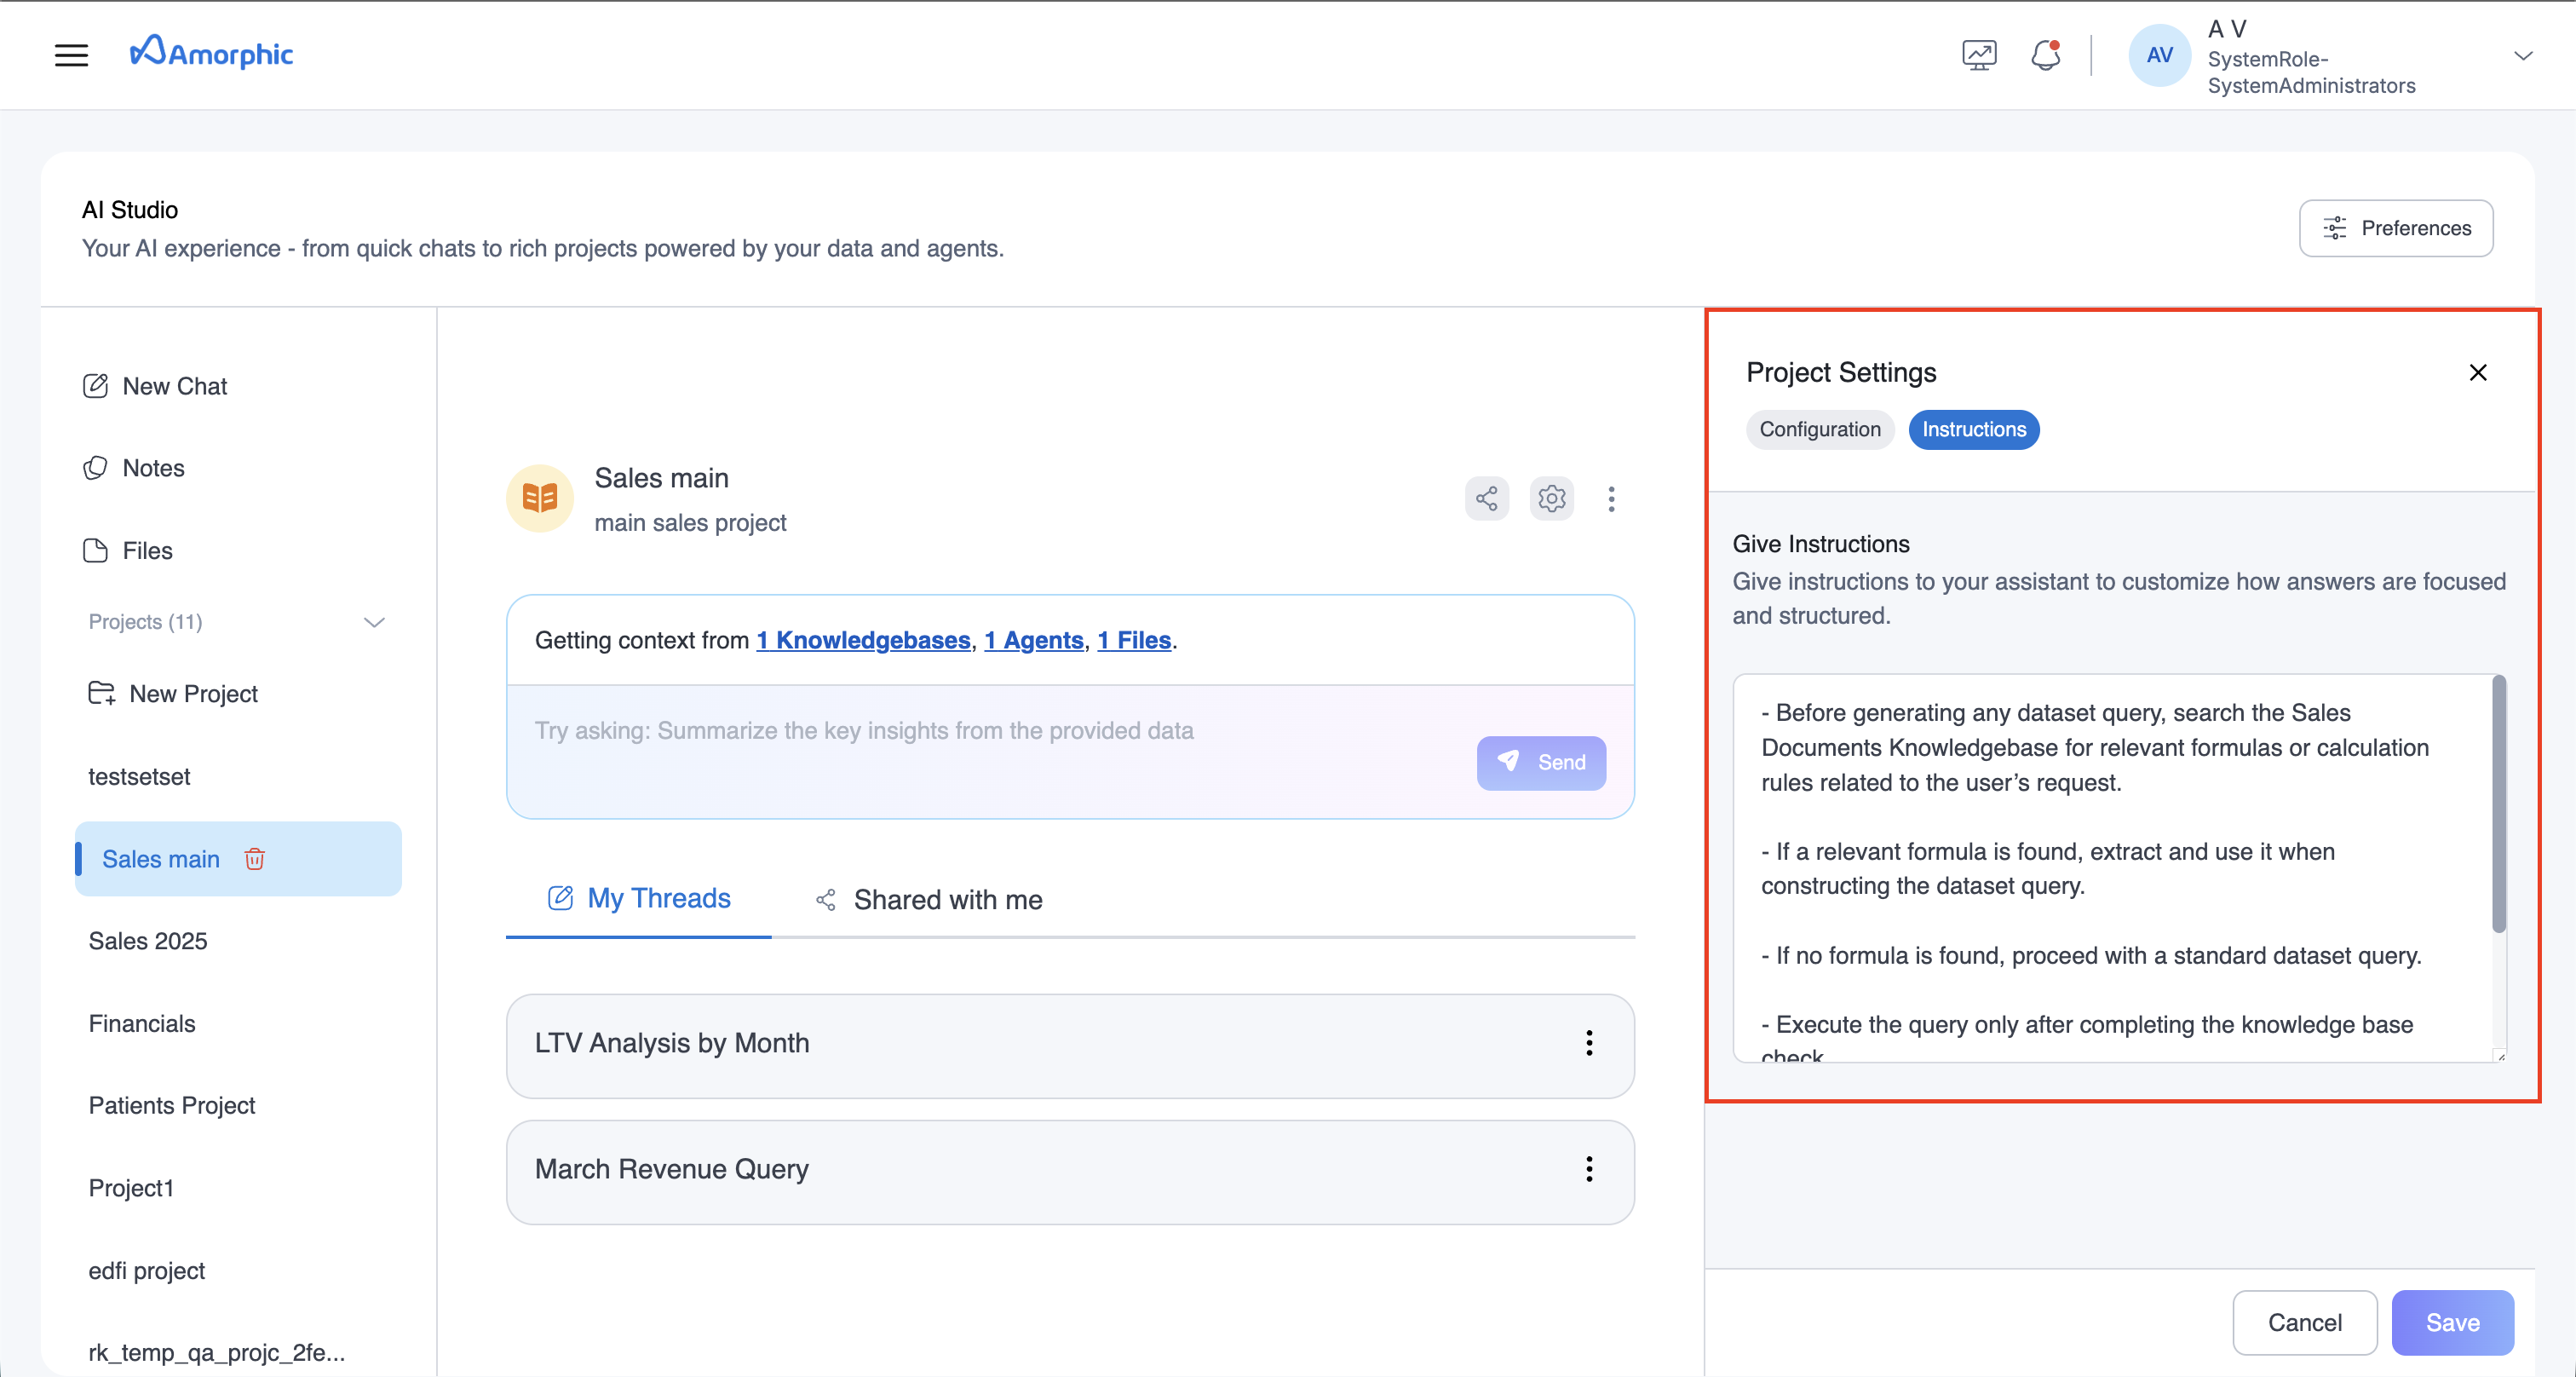The height and width of the screenshot is (1377, 2576).
Task: Open the monitor dashboard icon in header
Action: [1978, 55]
